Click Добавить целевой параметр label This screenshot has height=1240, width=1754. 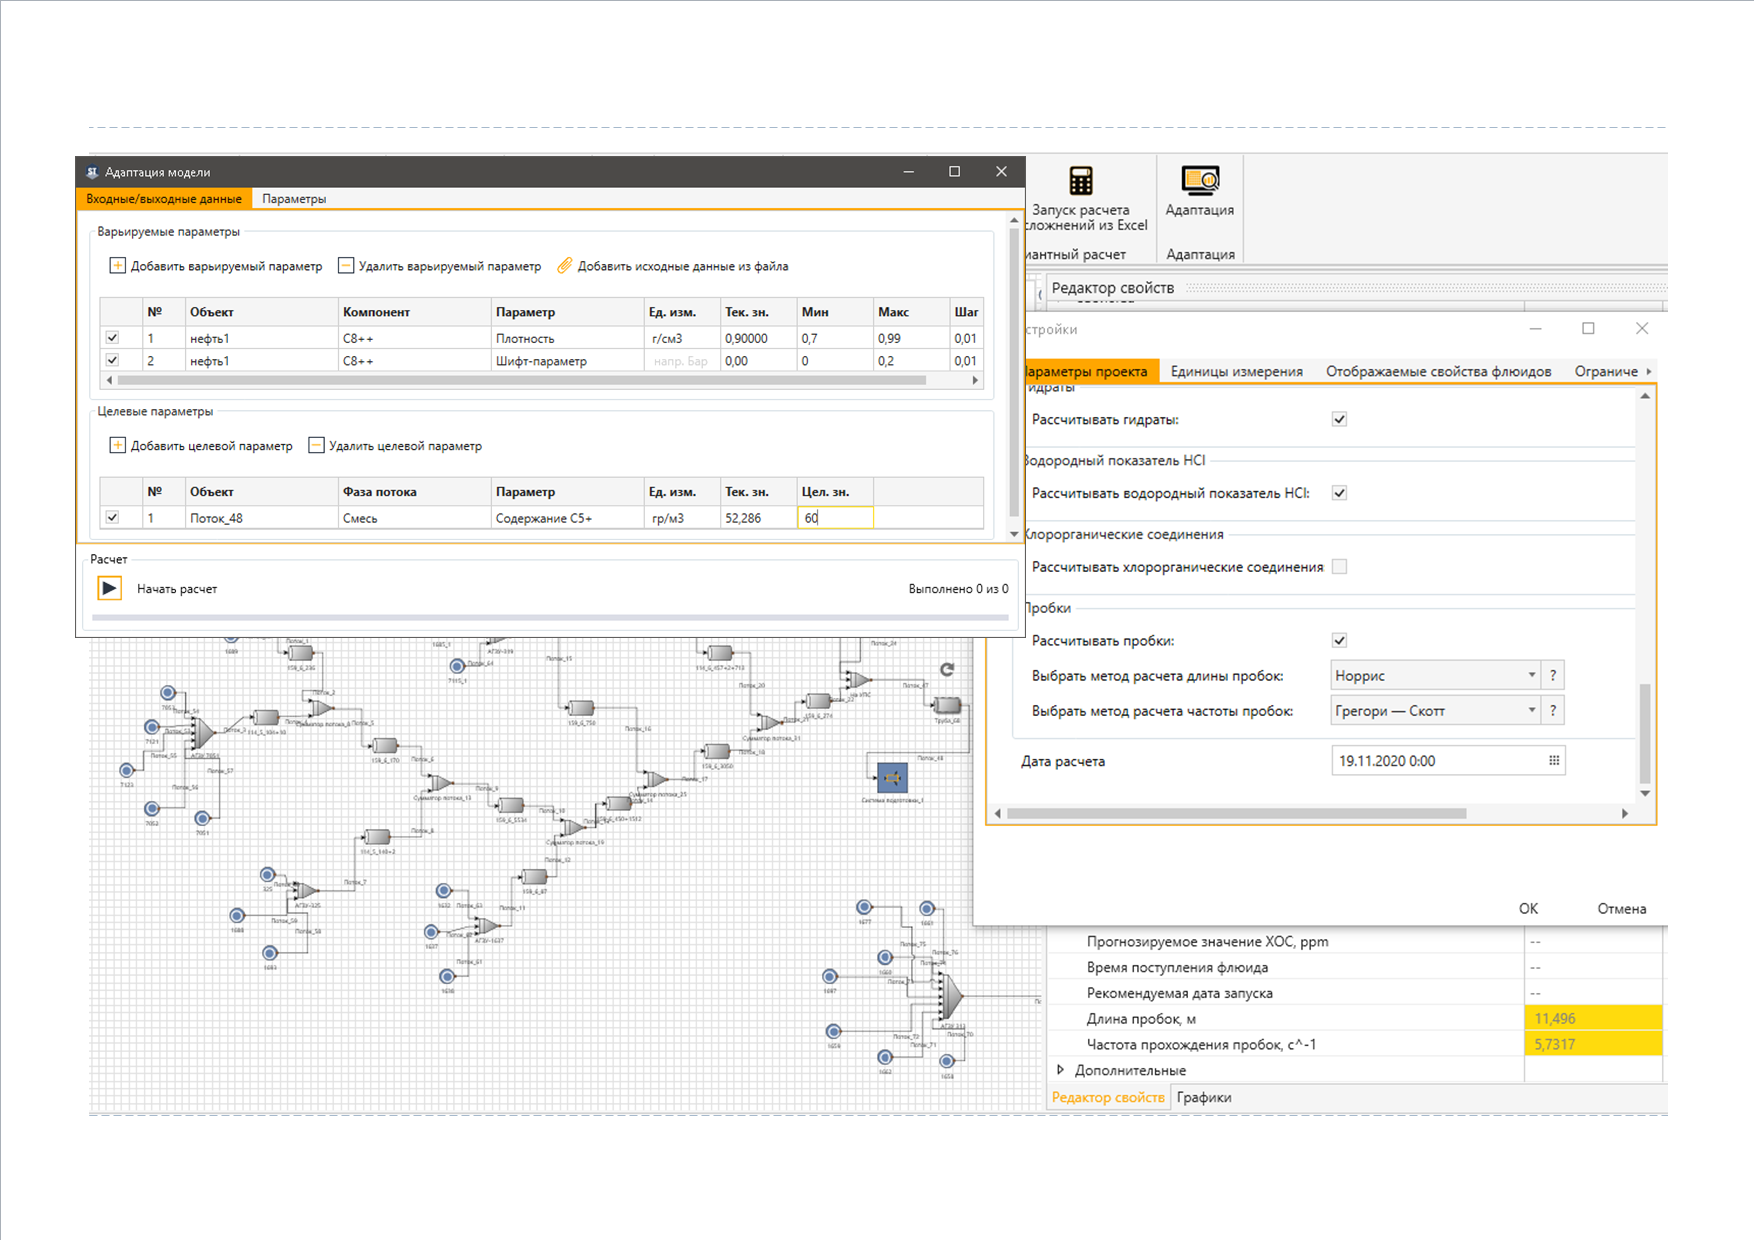coord(212,446)
